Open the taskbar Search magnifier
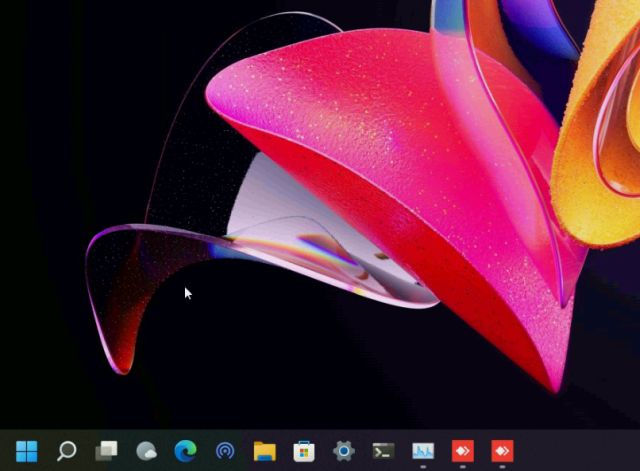 coord(66,451)
